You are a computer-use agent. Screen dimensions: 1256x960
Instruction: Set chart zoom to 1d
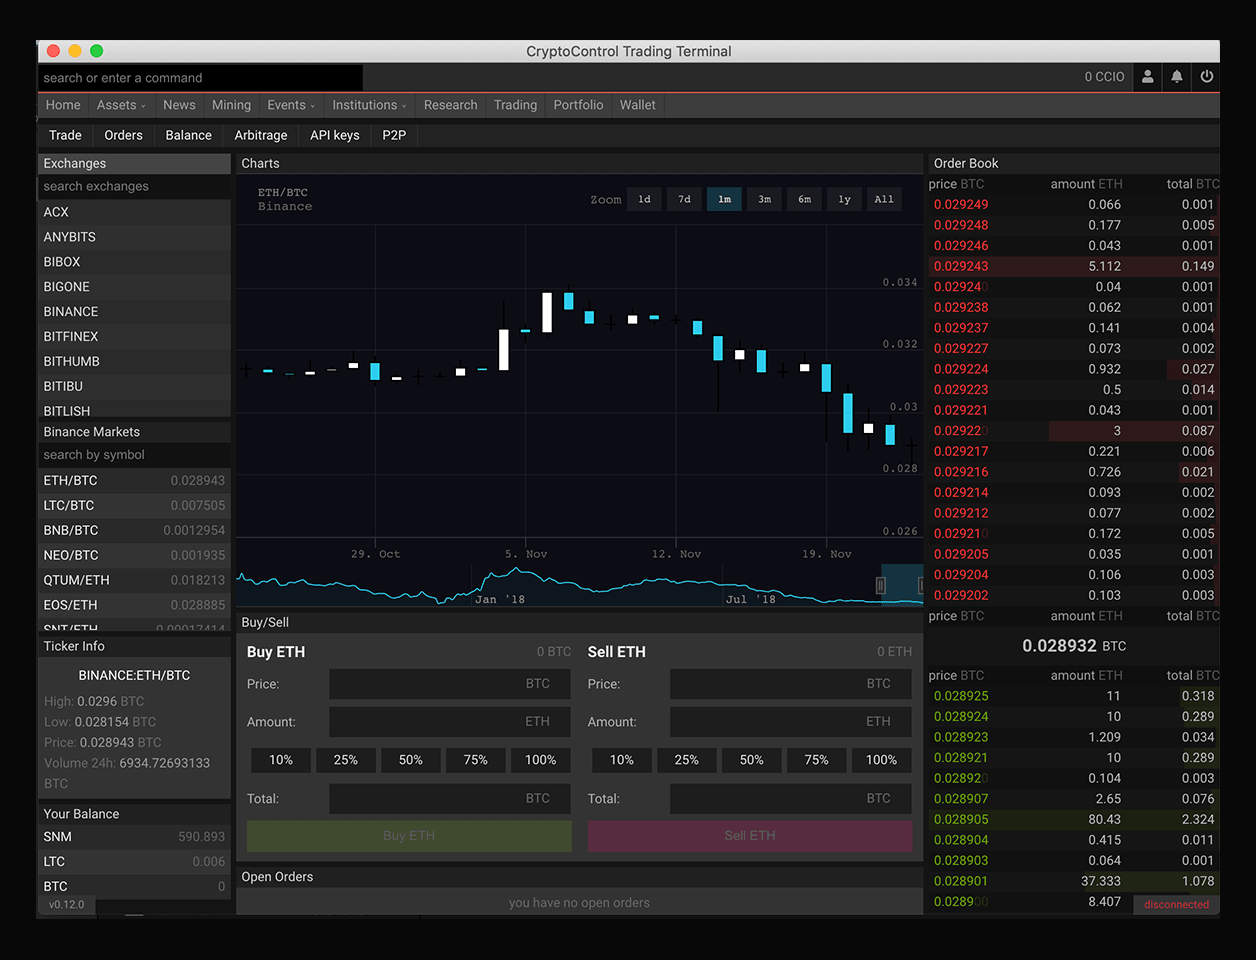click(644, 199)
